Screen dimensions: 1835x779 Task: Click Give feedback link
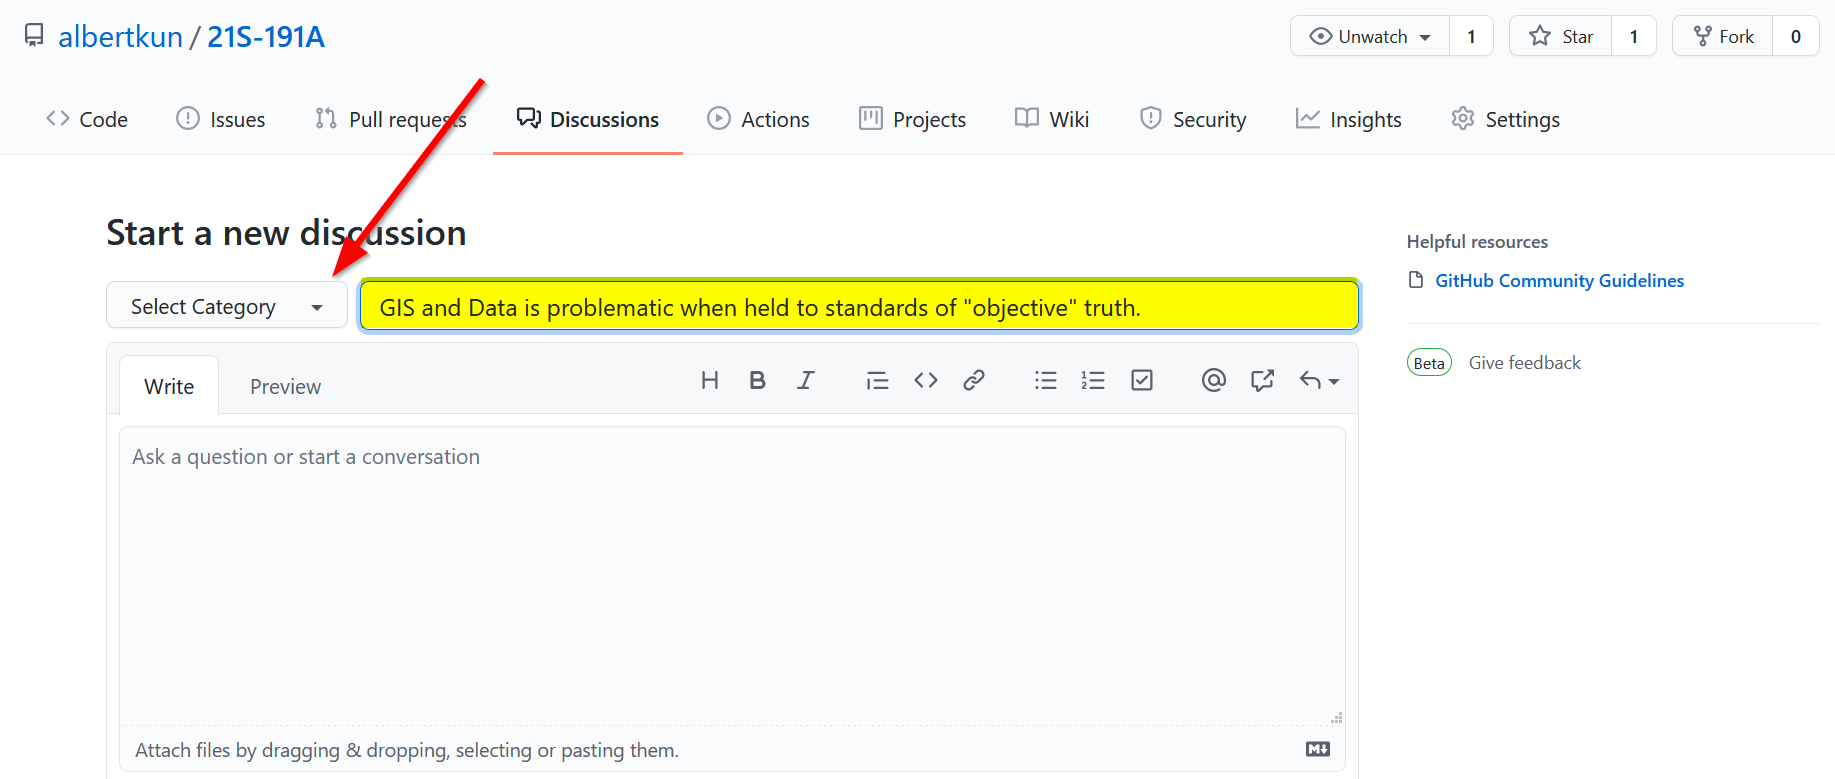click(1524, 363)
